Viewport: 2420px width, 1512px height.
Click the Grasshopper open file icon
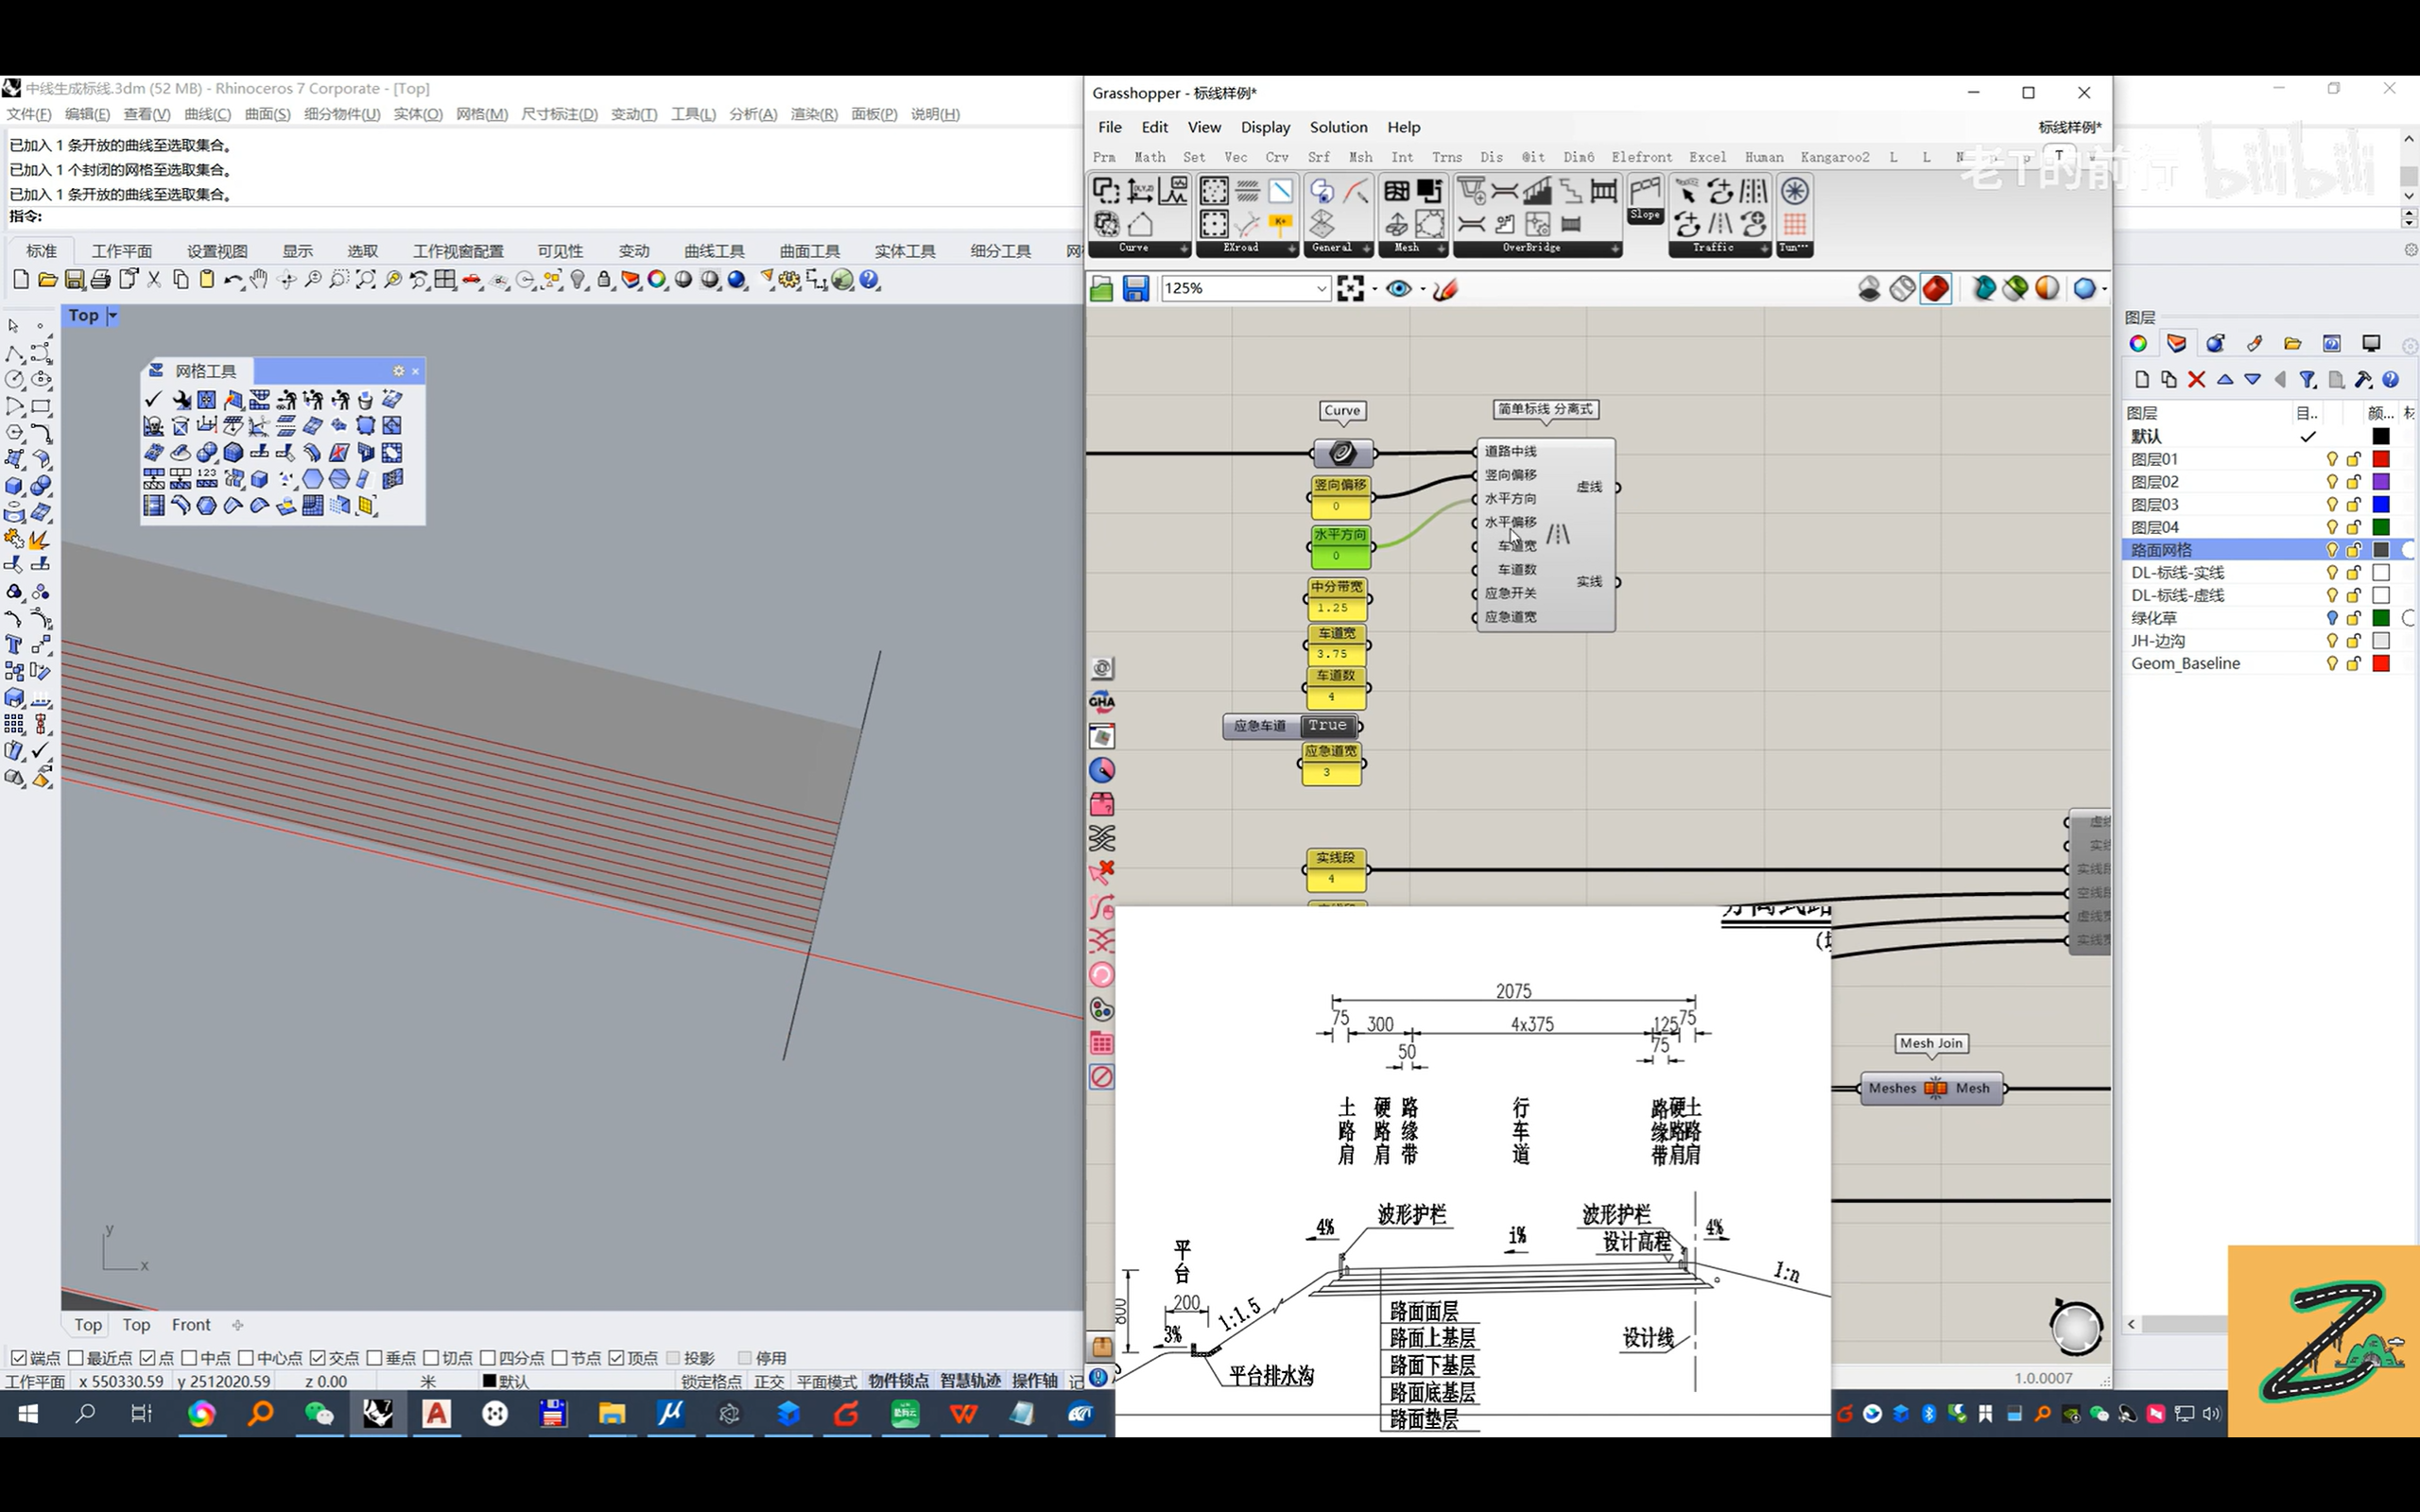[x=1101, y=289]
